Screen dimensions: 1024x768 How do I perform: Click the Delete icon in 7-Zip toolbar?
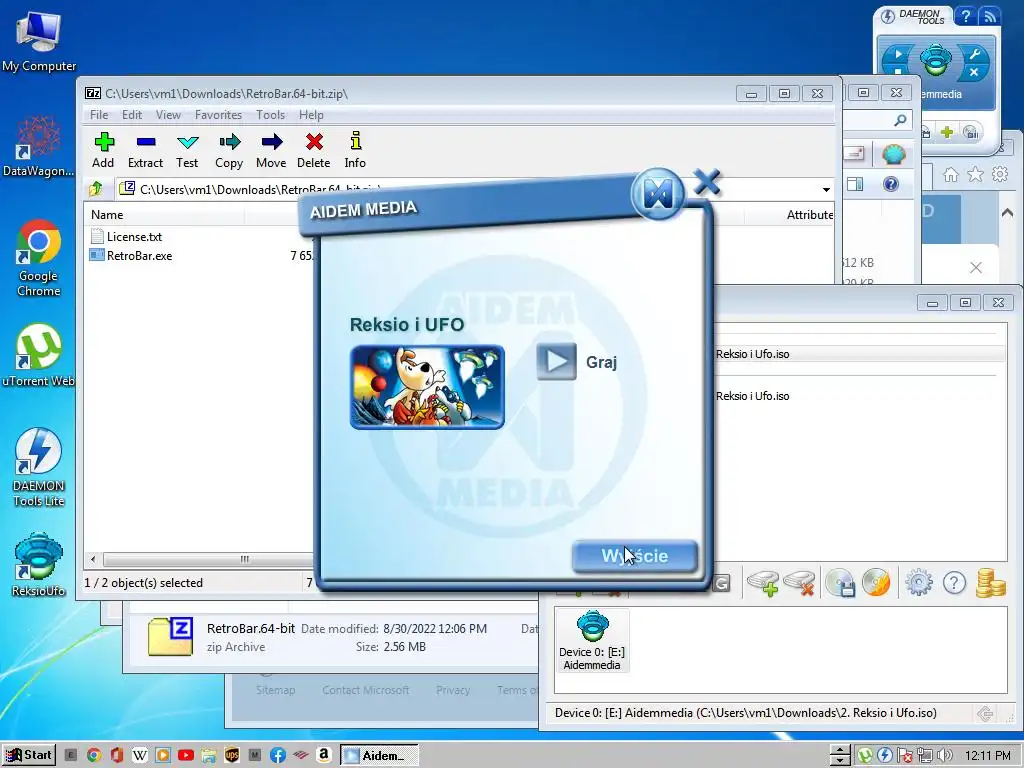coord(313,151)
